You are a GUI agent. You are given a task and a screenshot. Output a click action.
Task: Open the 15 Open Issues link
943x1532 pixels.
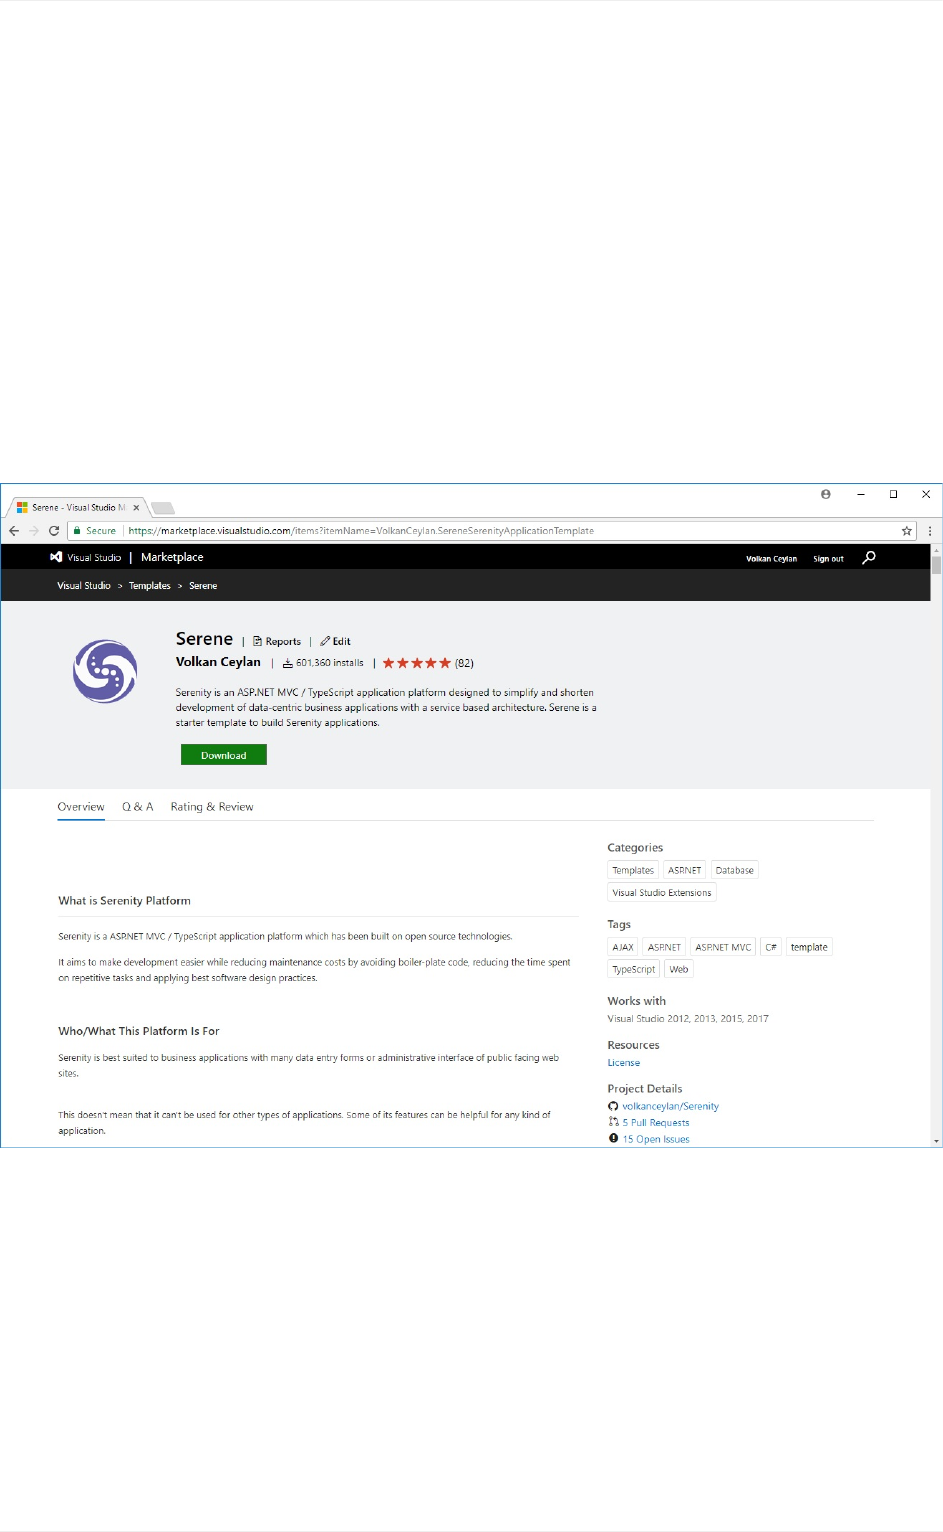click(x=656, y=1139)
